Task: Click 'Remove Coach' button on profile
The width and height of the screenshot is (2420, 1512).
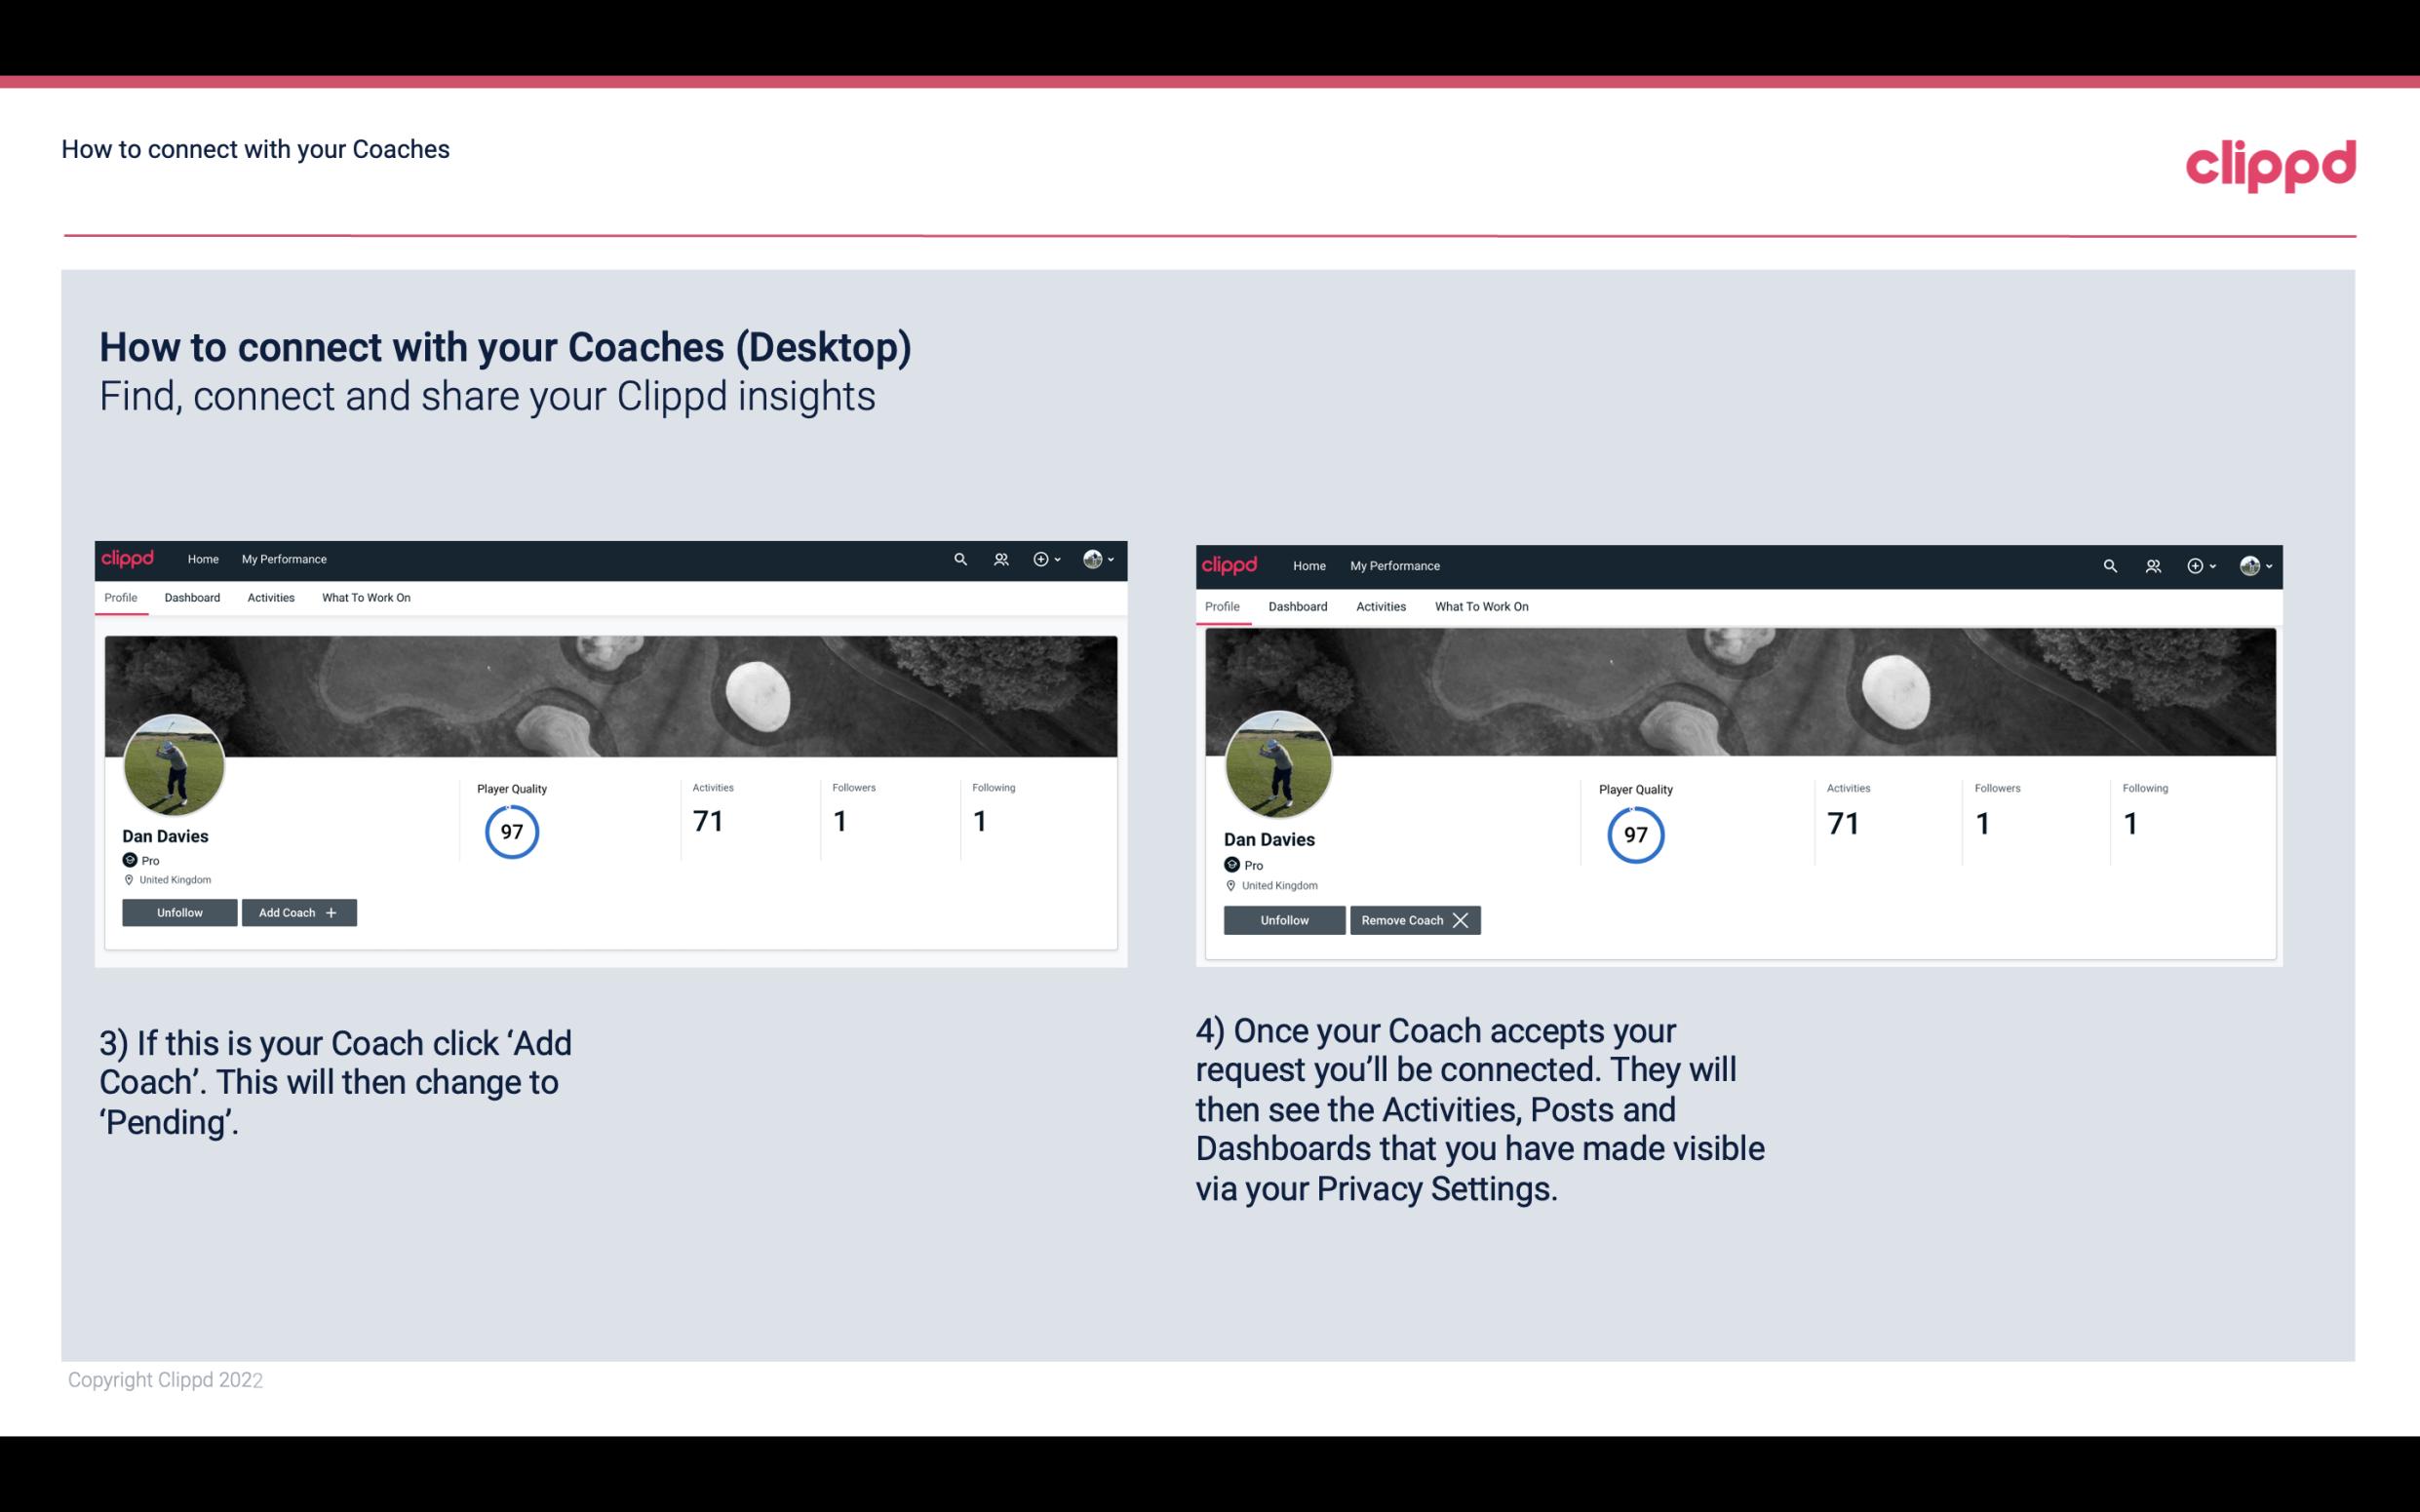Action: coord(1415,919)
